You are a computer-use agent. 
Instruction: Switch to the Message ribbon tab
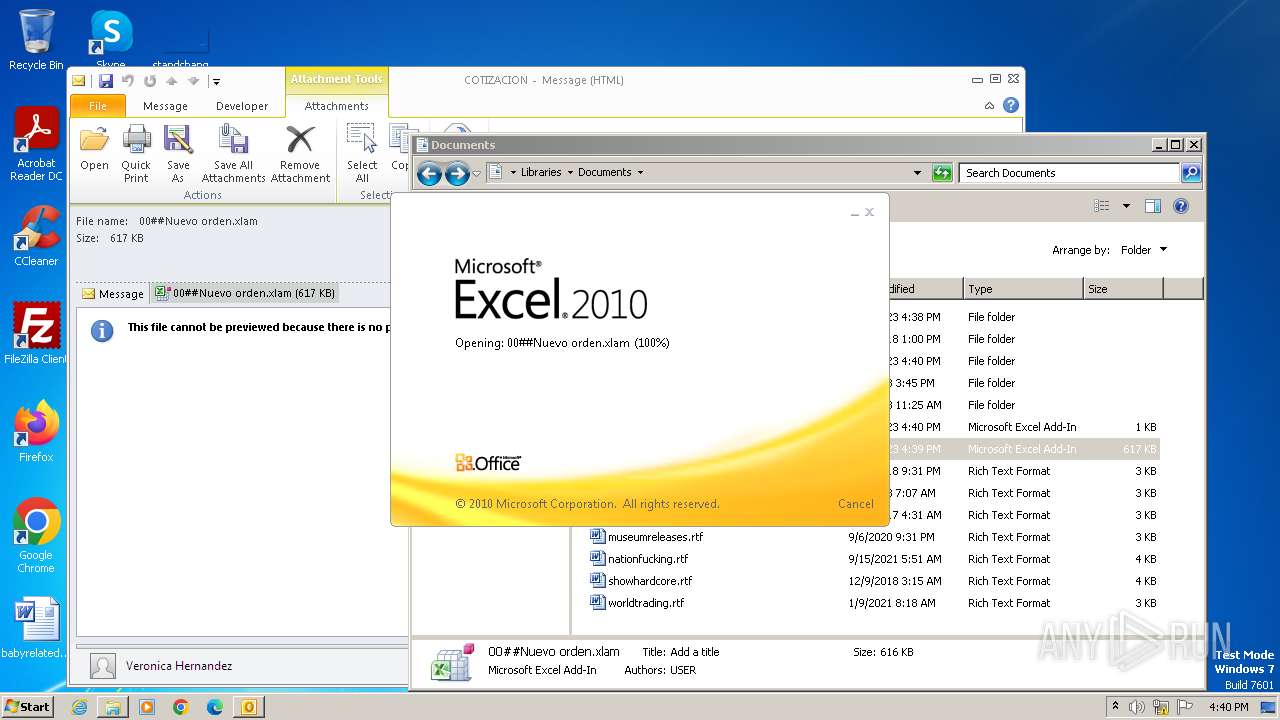[165, 105]
